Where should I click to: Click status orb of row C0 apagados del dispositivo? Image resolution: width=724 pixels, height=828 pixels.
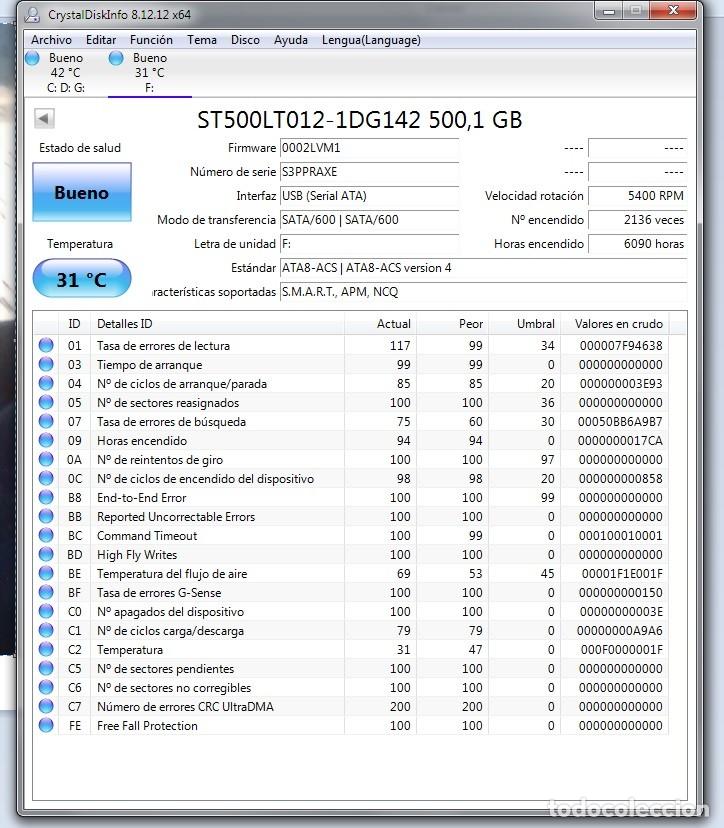46,611
